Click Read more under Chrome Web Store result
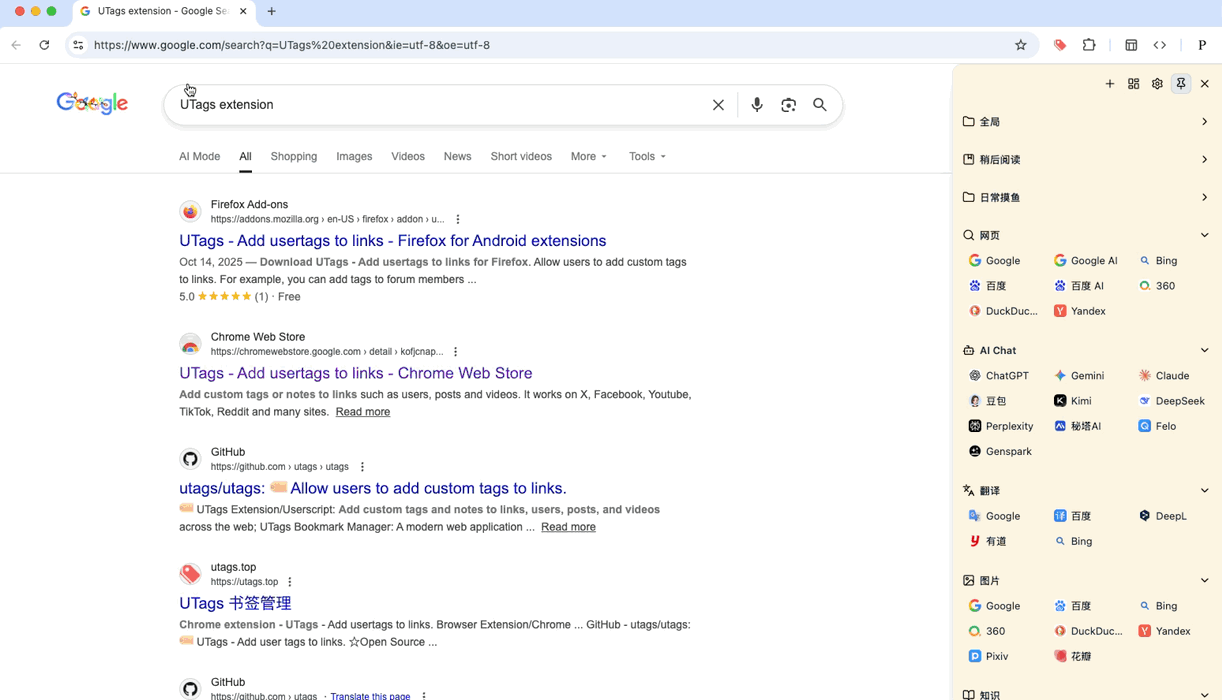Screen dimensions: 1222x700 [363, 412]
